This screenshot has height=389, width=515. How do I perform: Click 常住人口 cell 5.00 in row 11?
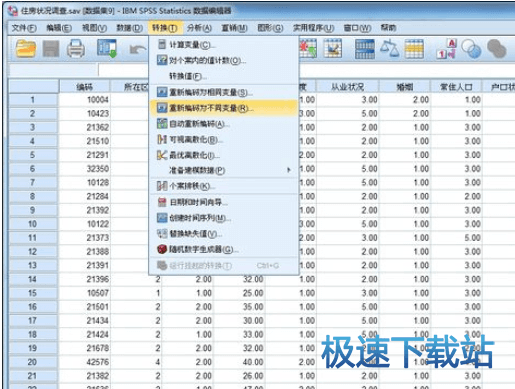click(x=456, y=238)
